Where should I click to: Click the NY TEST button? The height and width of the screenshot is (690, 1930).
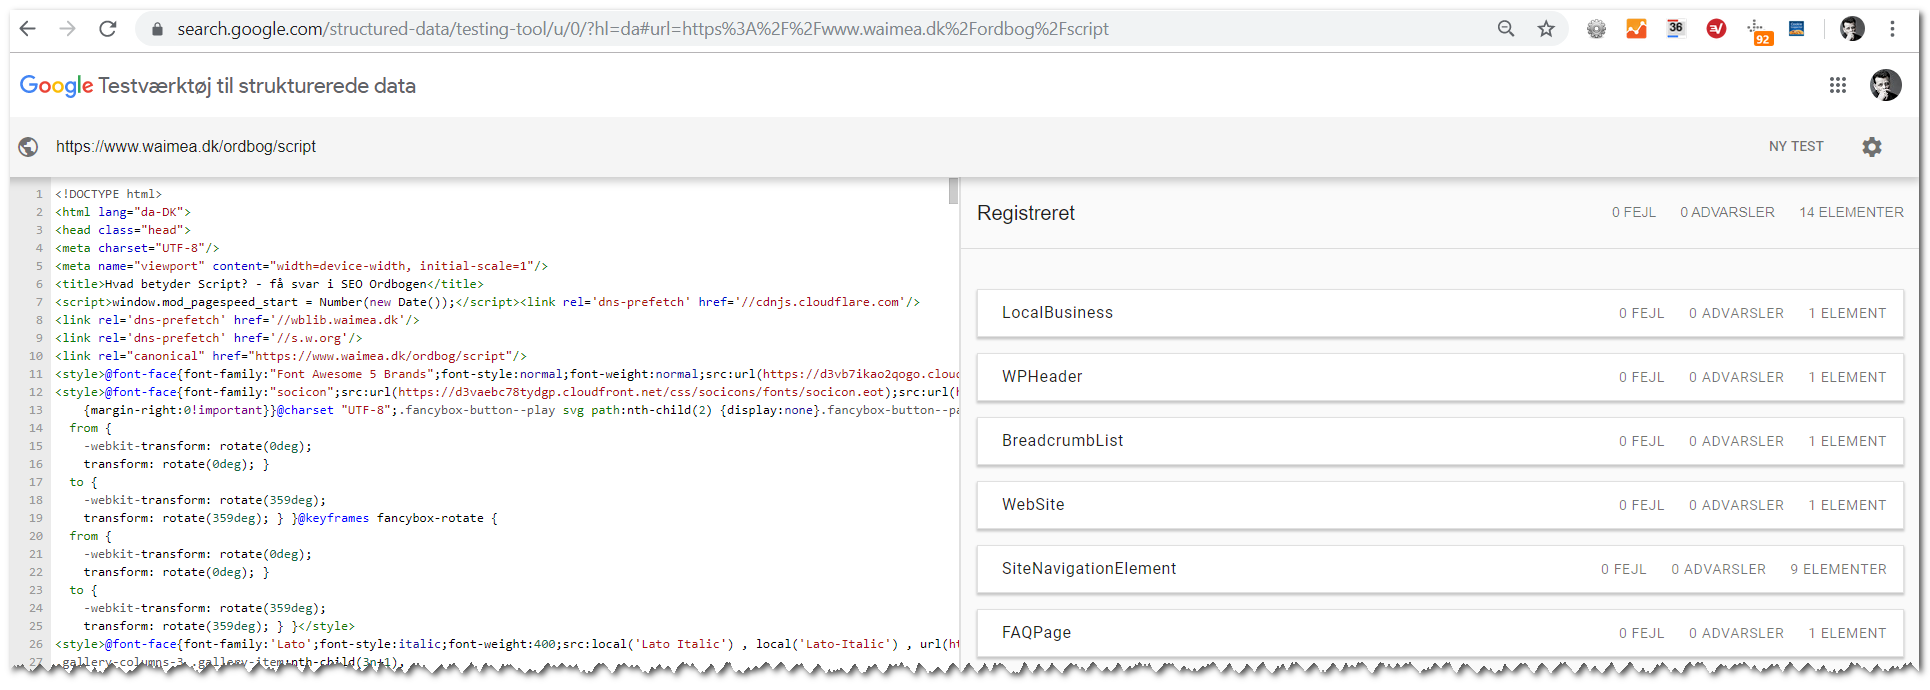click(1795, 147)
